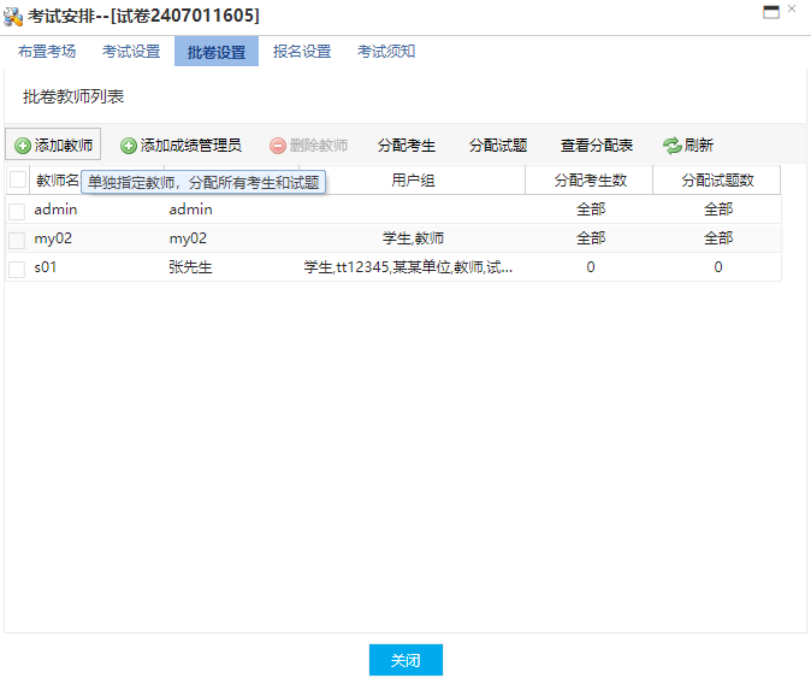The image size is (812, 690).
Task: Open the 考试须知 tab
Action: (386, 52)
